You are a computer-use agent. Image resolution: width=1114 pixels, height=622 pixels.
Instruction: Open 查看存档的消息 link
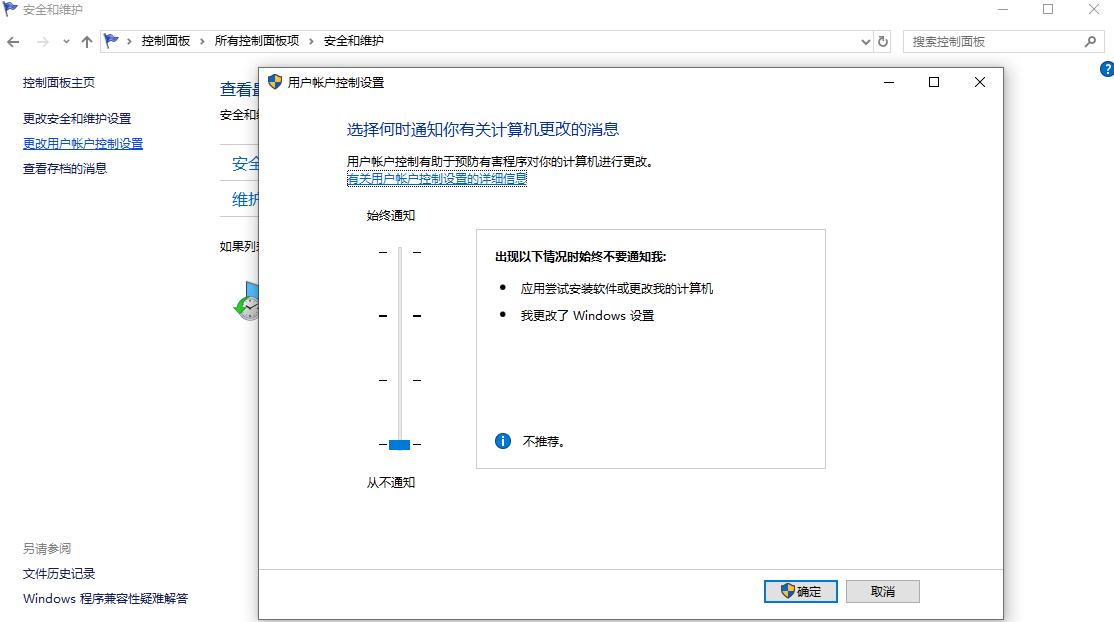click(x=65, y=168)
